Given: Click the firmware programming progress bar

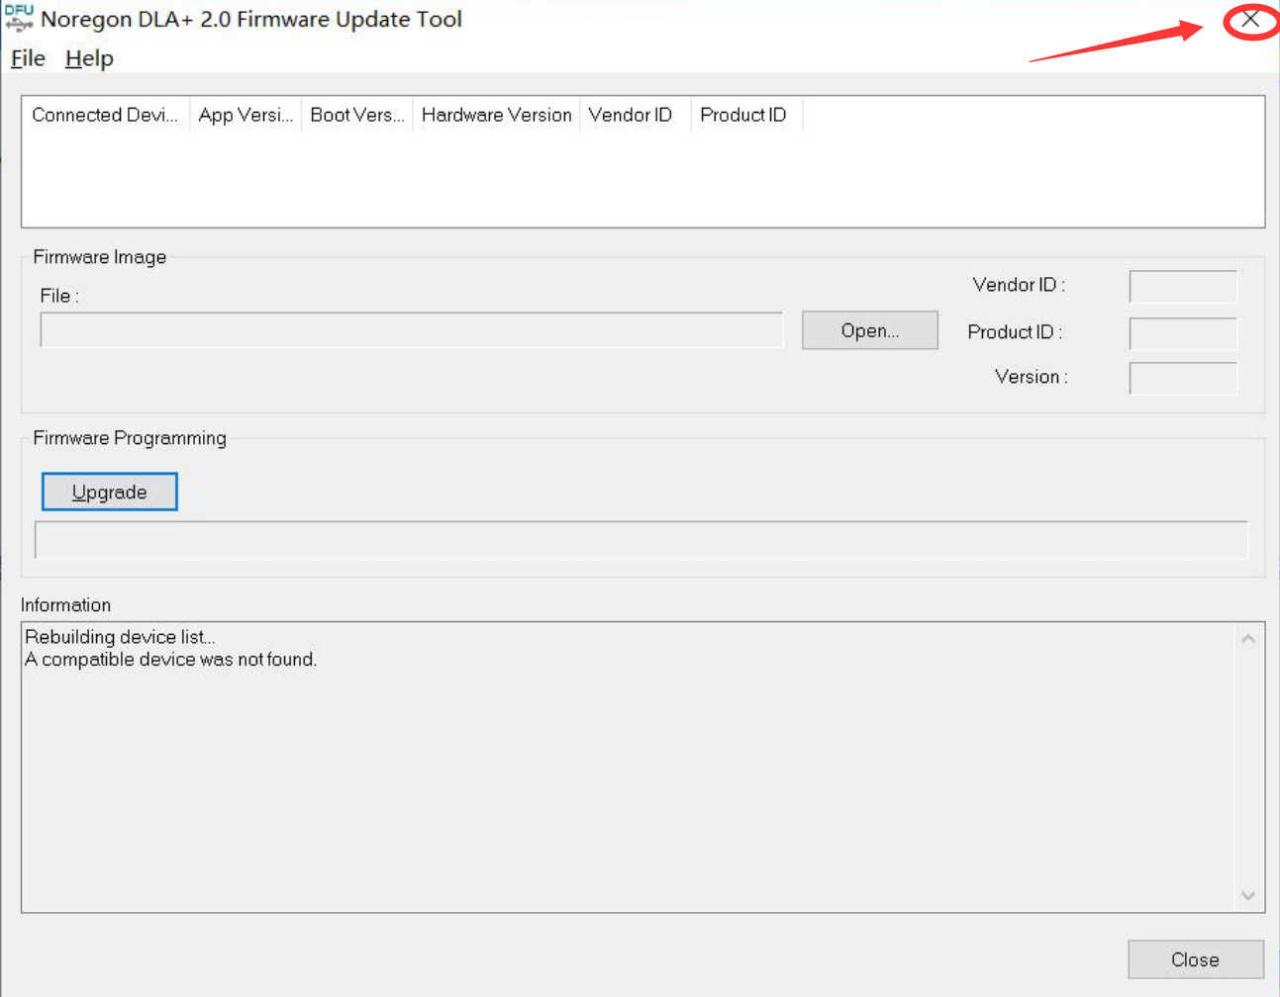Looking at the screenshot, I should pos(641,540).
